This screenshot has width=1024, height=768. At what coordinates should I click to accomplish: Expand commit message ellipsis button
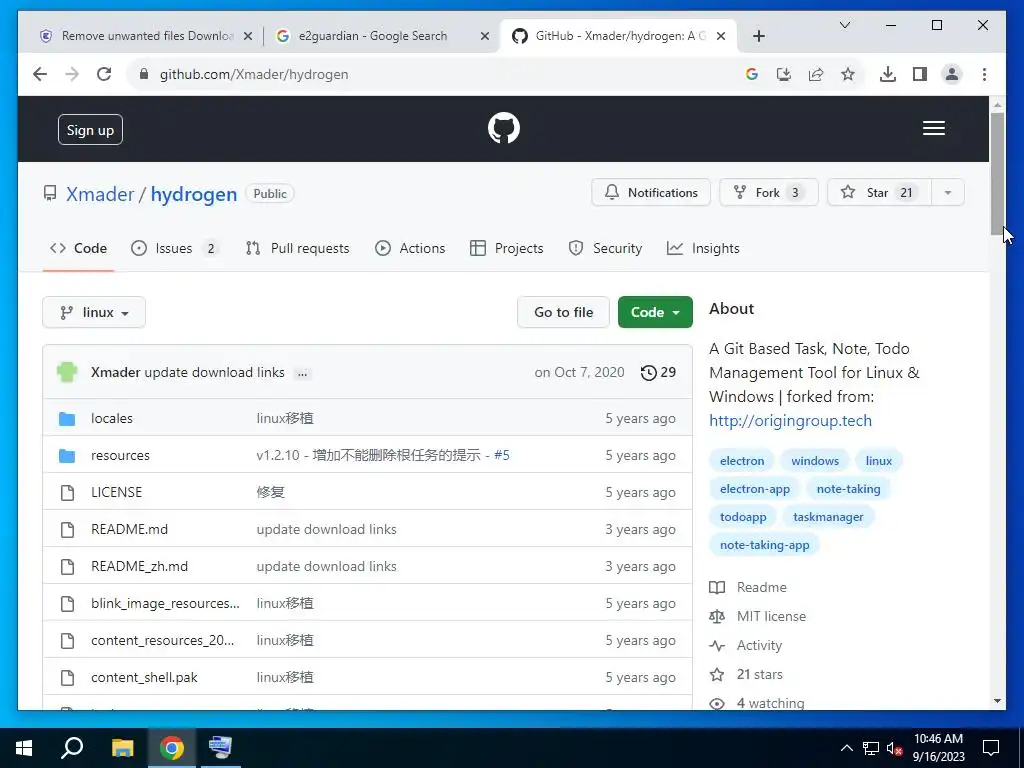coord(302,374)
